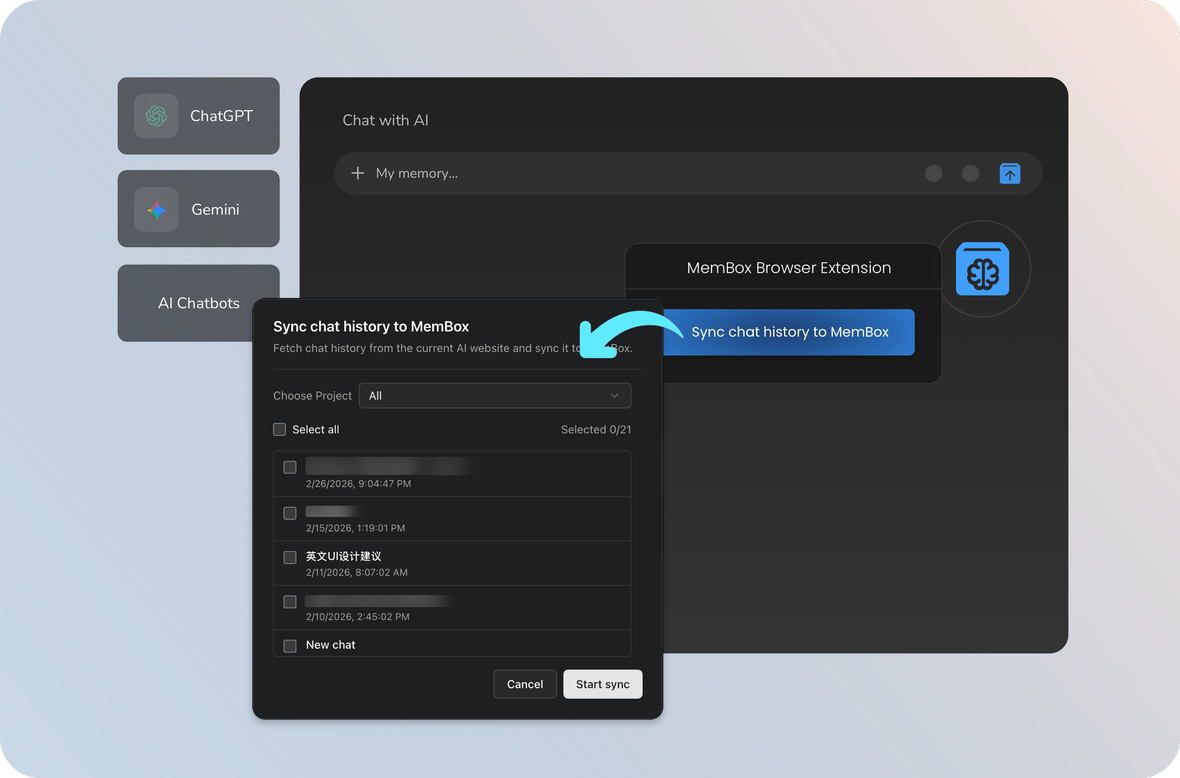Click Sync chat history to MemBox button

(789, 332)
